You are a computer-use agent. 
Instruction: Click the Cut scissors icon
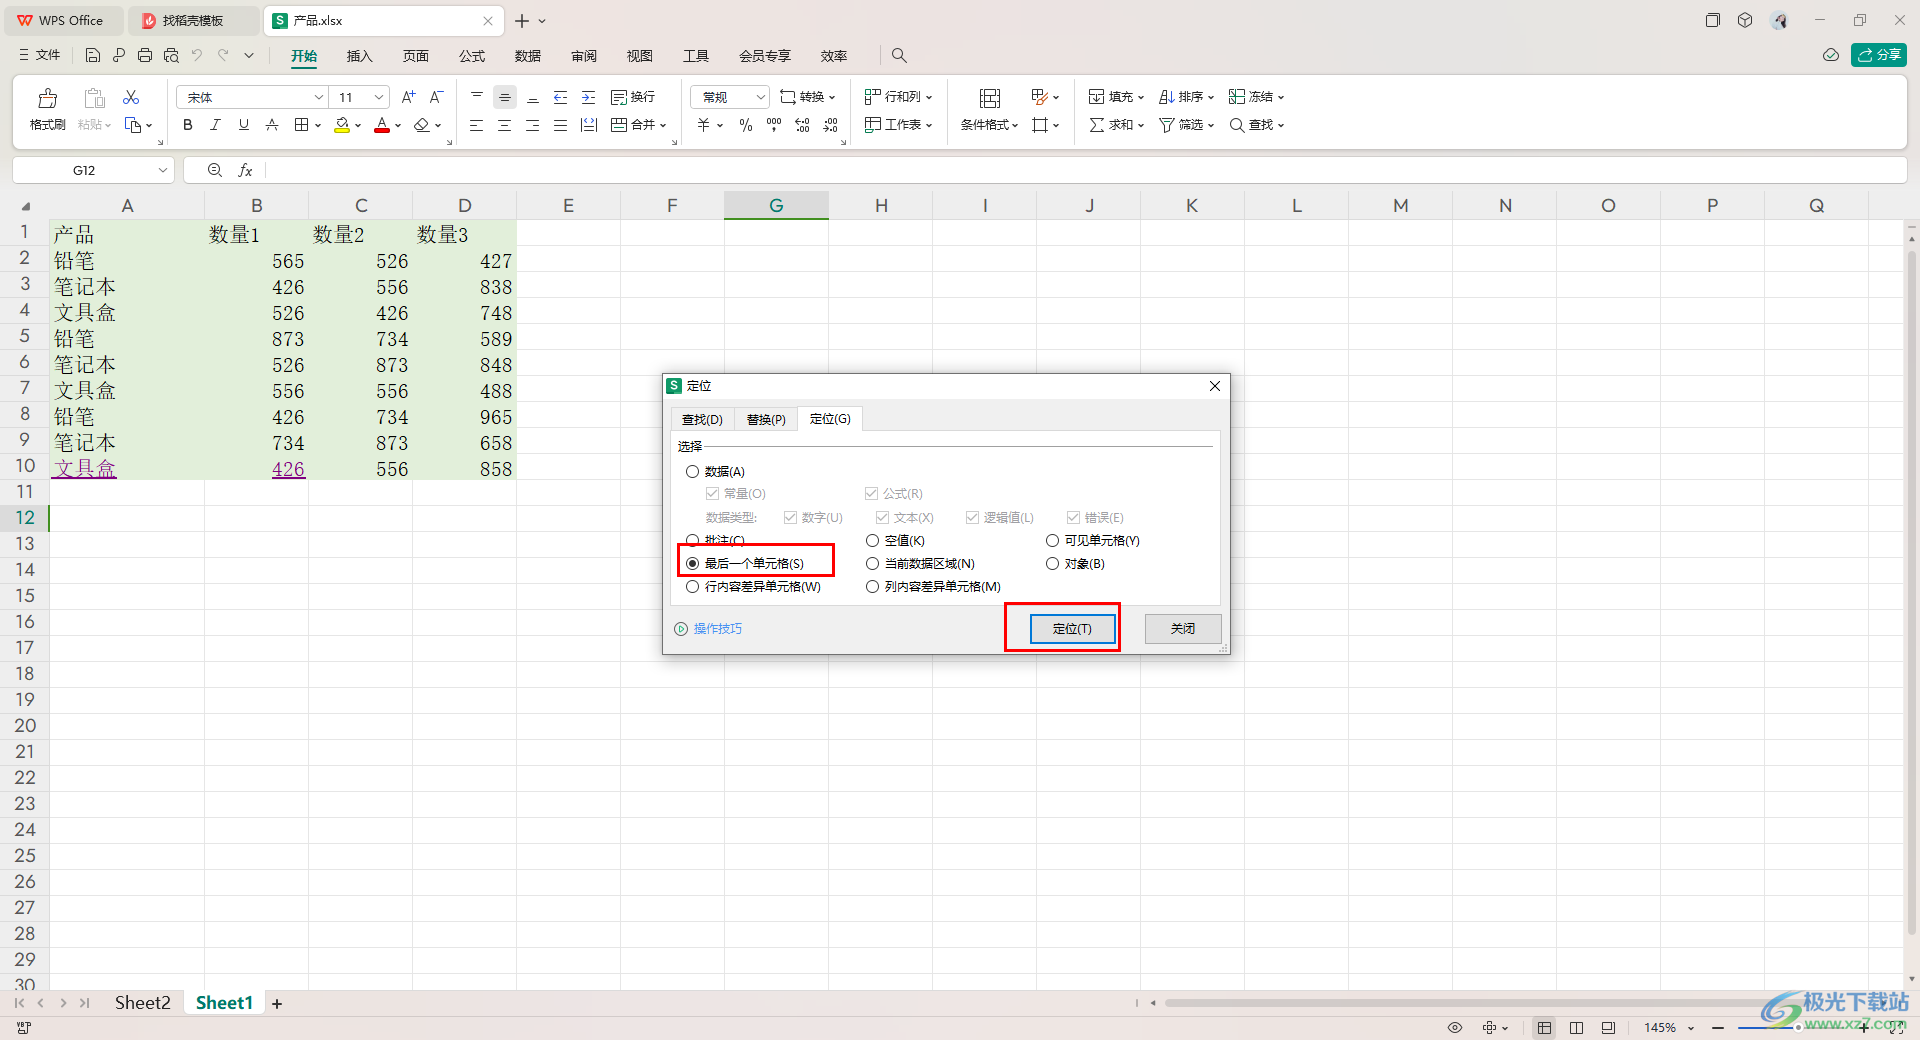(131, 97)
